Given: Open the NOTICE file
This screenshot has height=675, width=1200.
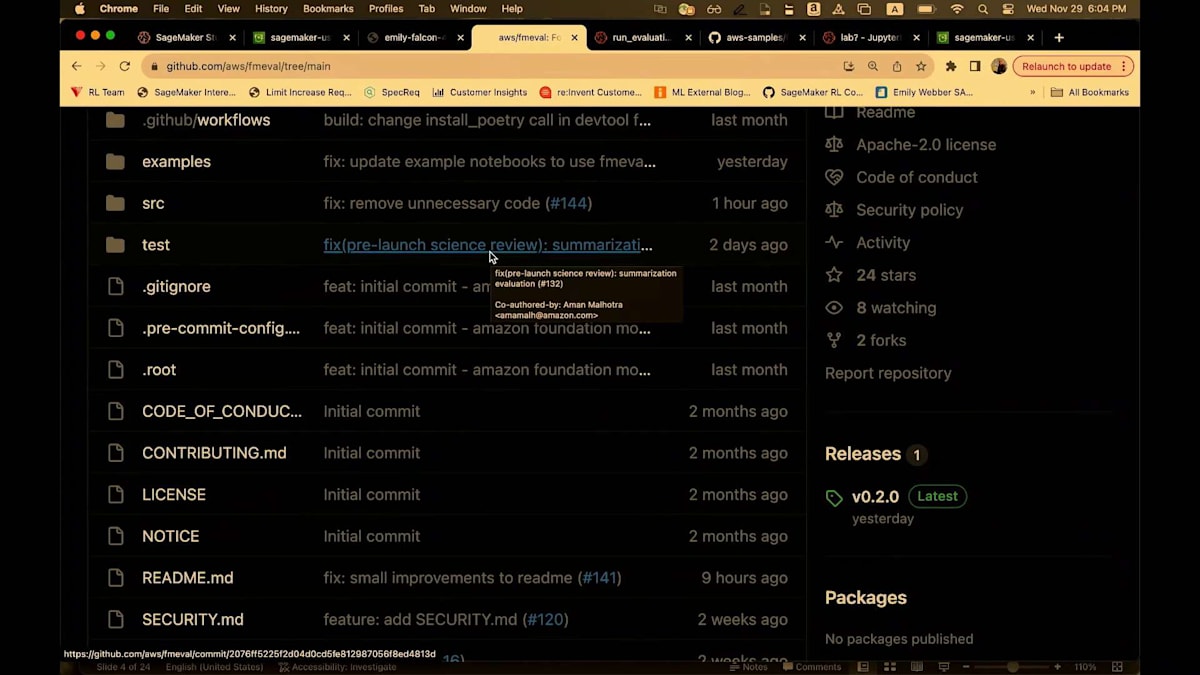Looking at the screenshot, I should (171, 536).
